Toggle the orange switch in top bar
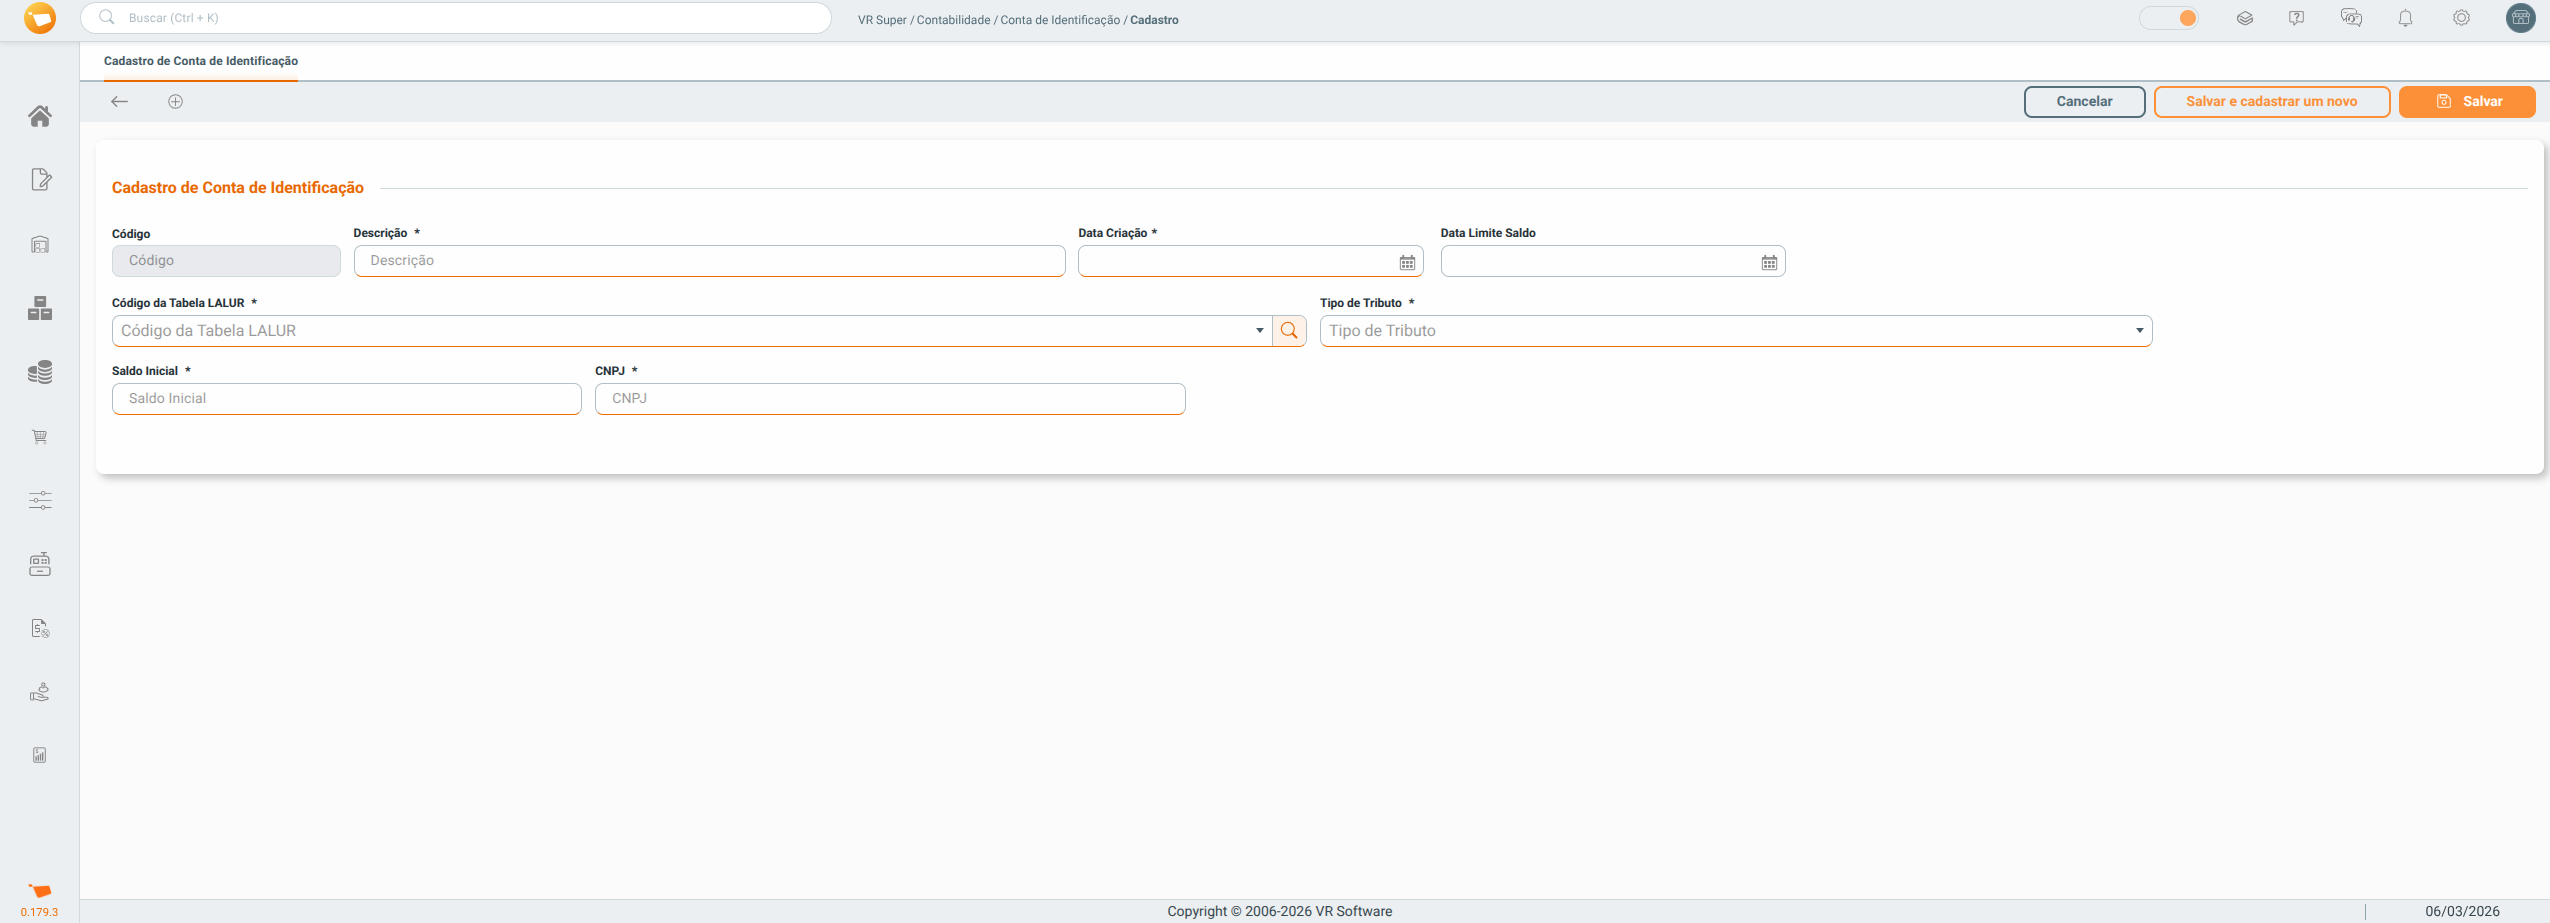This screenshot has height=923, width=2550. [x=2169, y=18]
